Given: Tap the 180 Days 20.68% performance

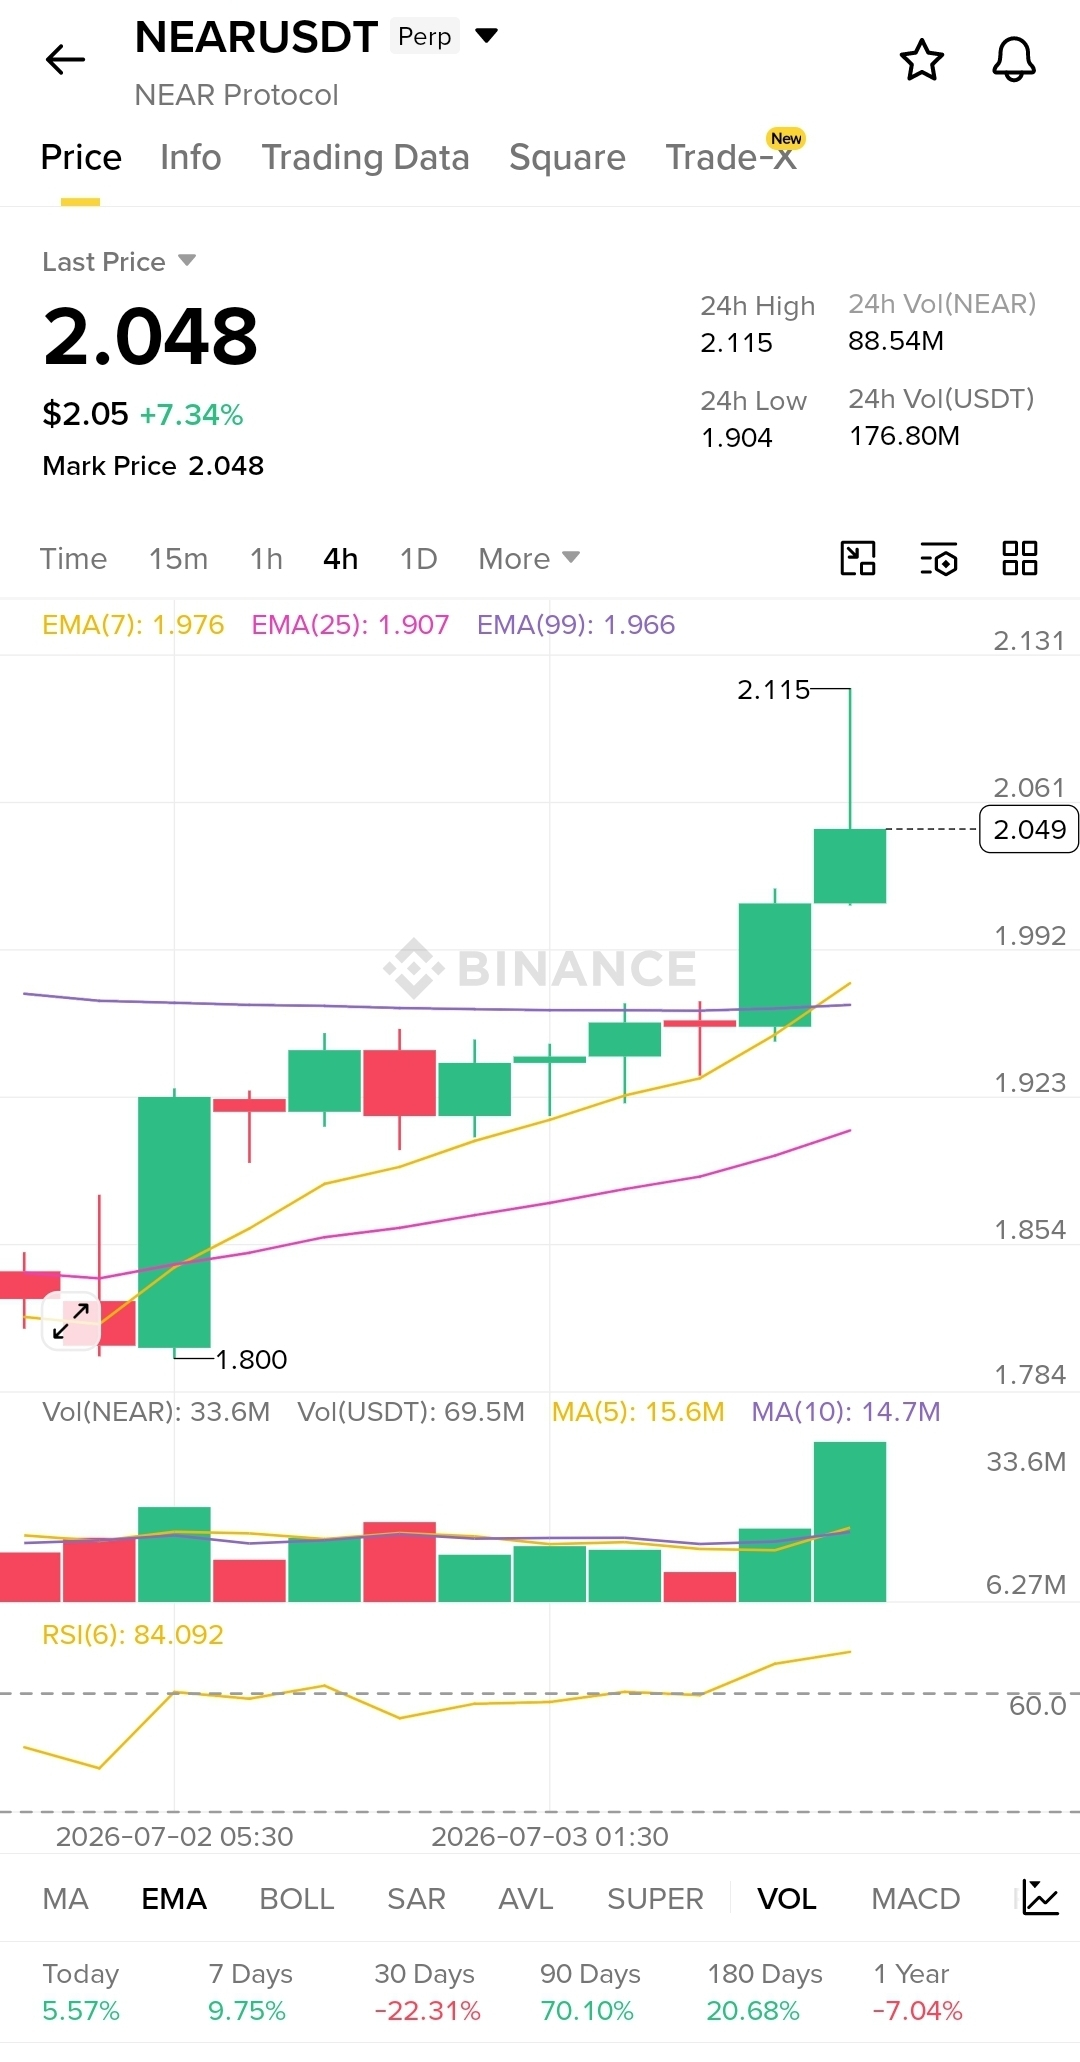Looking at the screenshot, I should point(765,1992).
